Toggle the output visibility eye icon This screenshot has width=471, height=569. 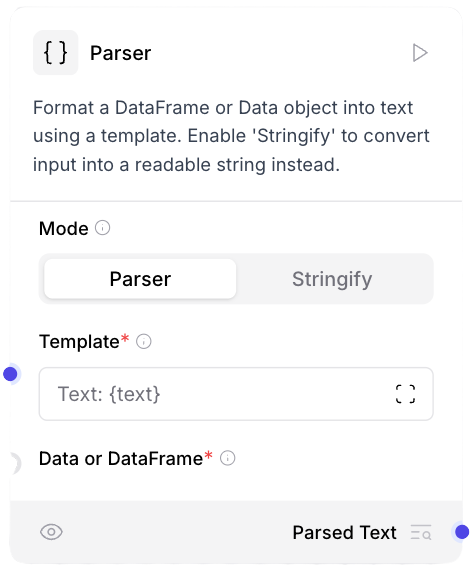pyautogui.click(x=51, y=532)
